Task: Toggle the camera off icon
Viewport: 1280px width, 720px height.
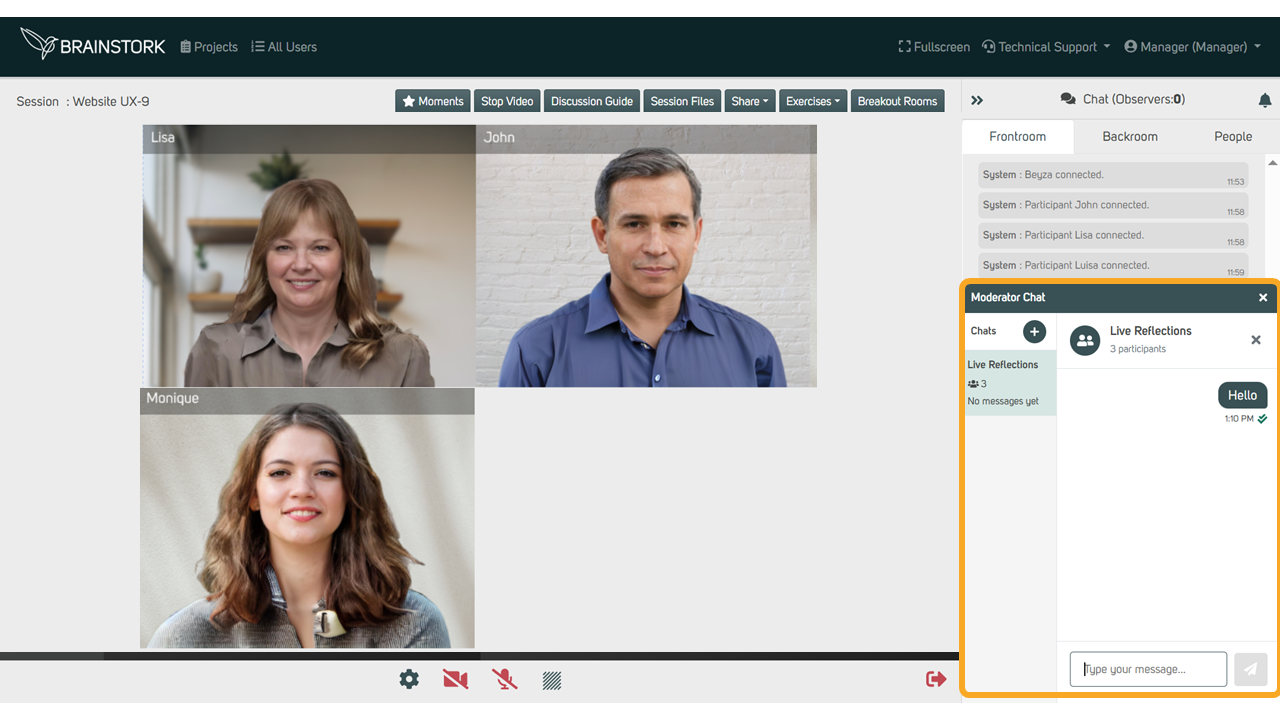Action: click(x=455, y=679)
